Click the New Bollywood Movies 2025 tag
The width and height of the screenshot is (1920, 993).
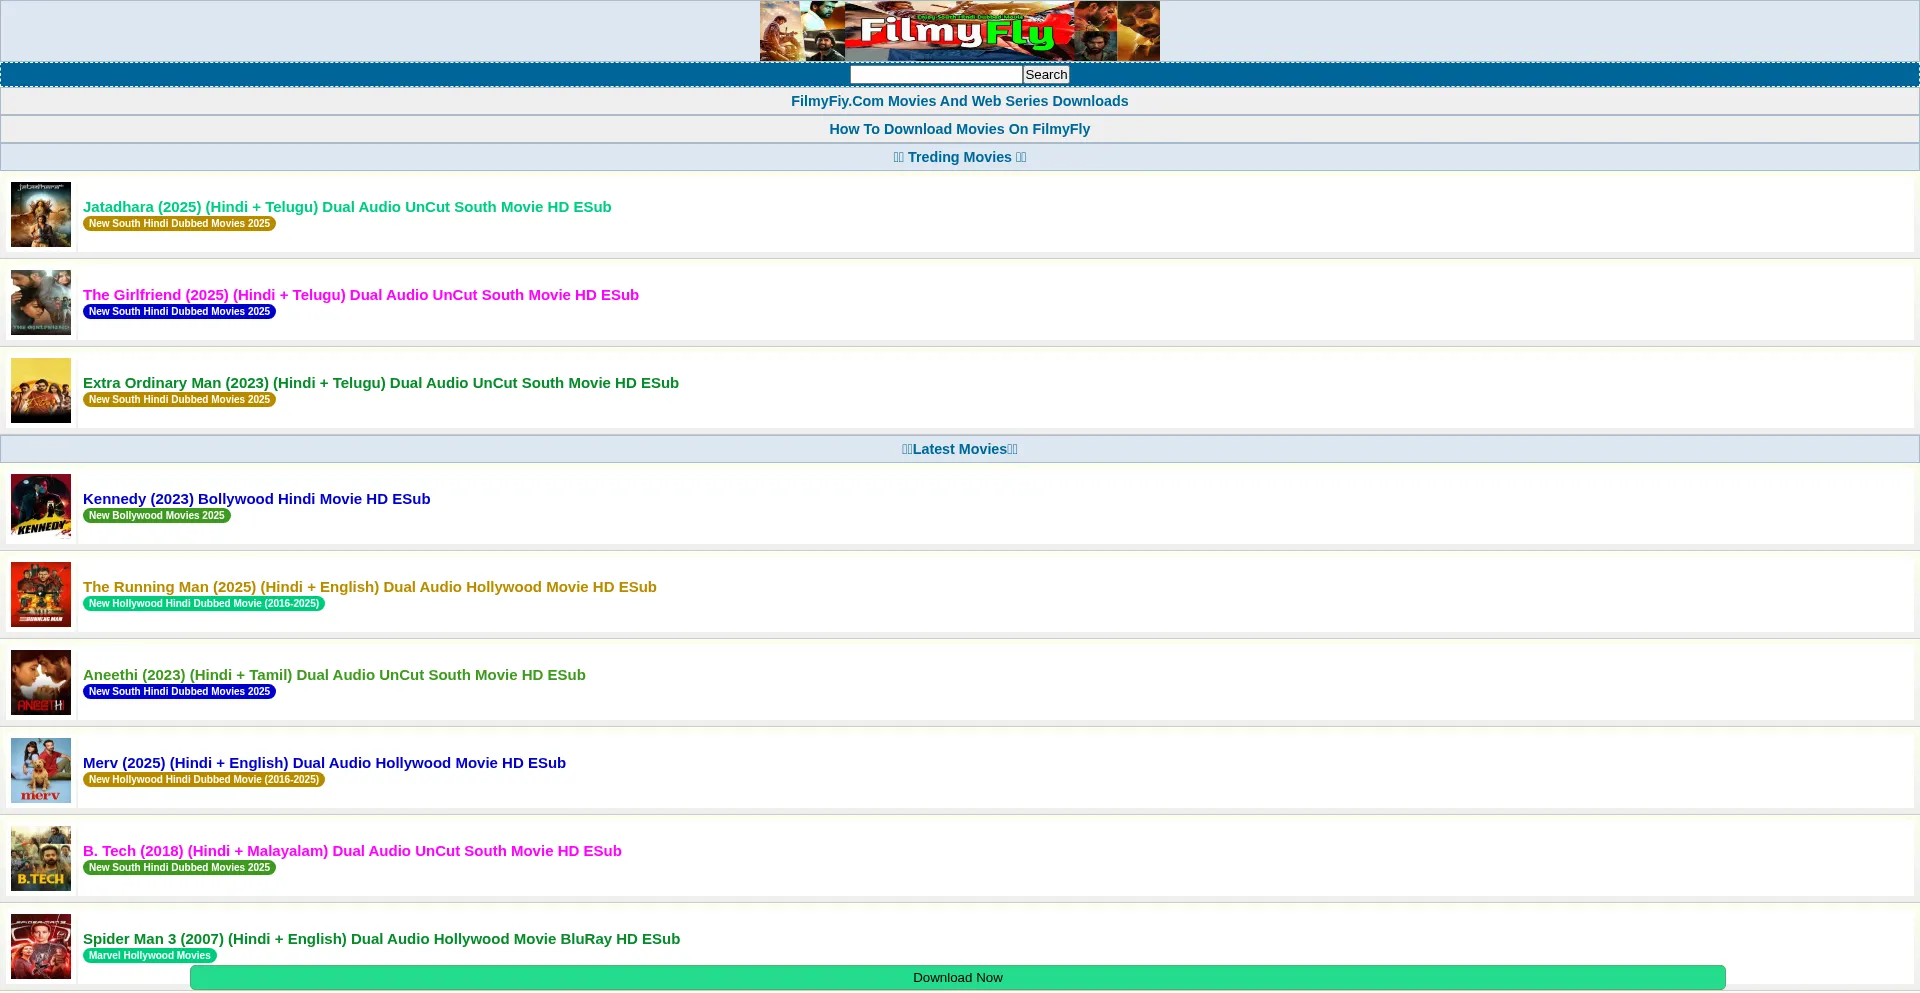coord(157,516)
